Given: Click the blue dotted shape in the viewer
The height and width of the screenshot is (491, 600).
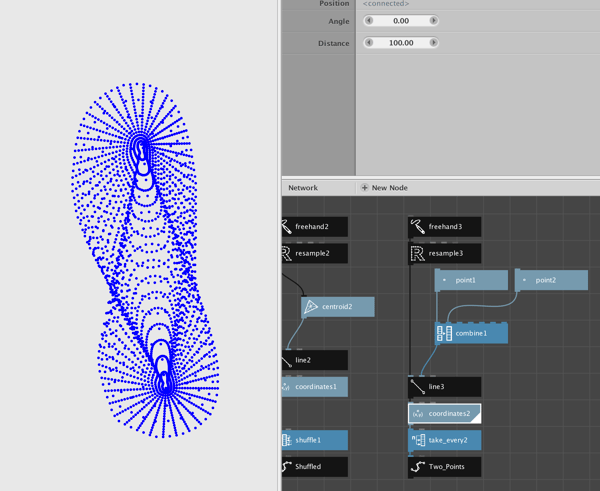Looking at the screenshot, I should (x=145, y=260).
